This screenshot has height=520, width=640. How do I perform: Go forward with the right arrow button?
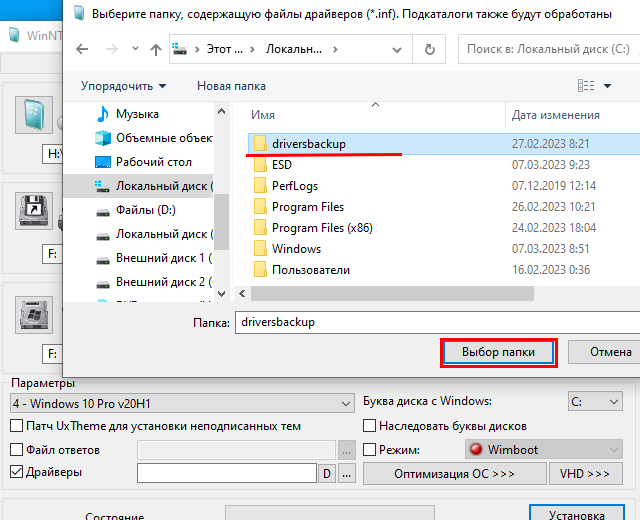[111, 49]
